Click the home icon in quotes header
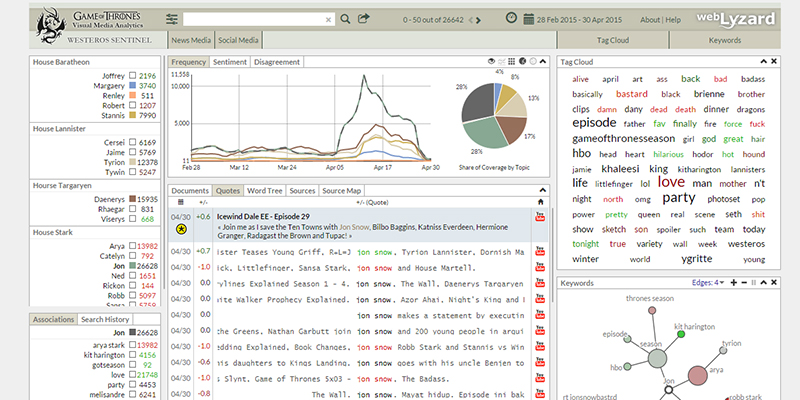 (540, 202)
